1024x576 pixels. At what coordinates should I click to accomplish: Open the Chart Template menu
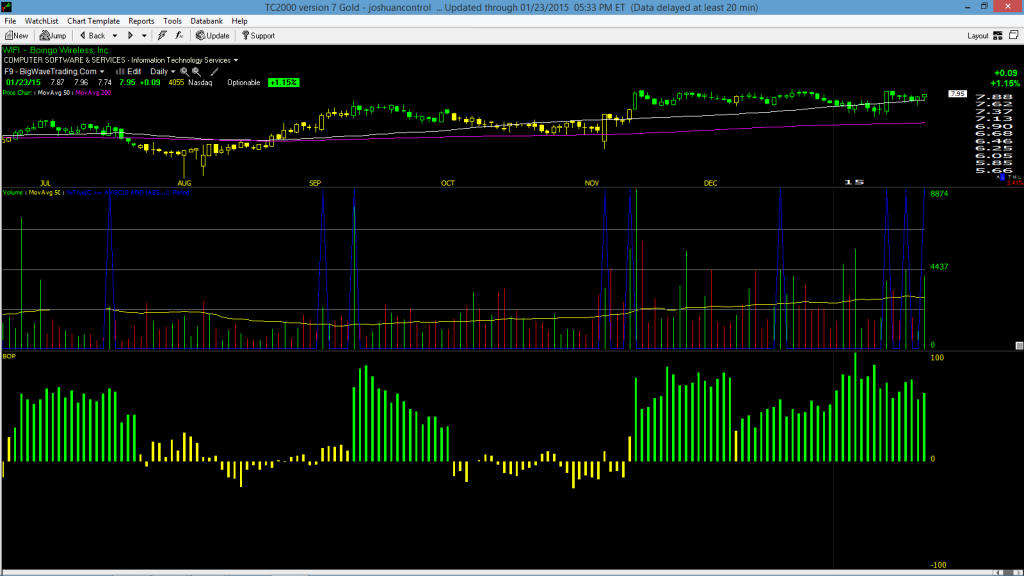[93, 21]
